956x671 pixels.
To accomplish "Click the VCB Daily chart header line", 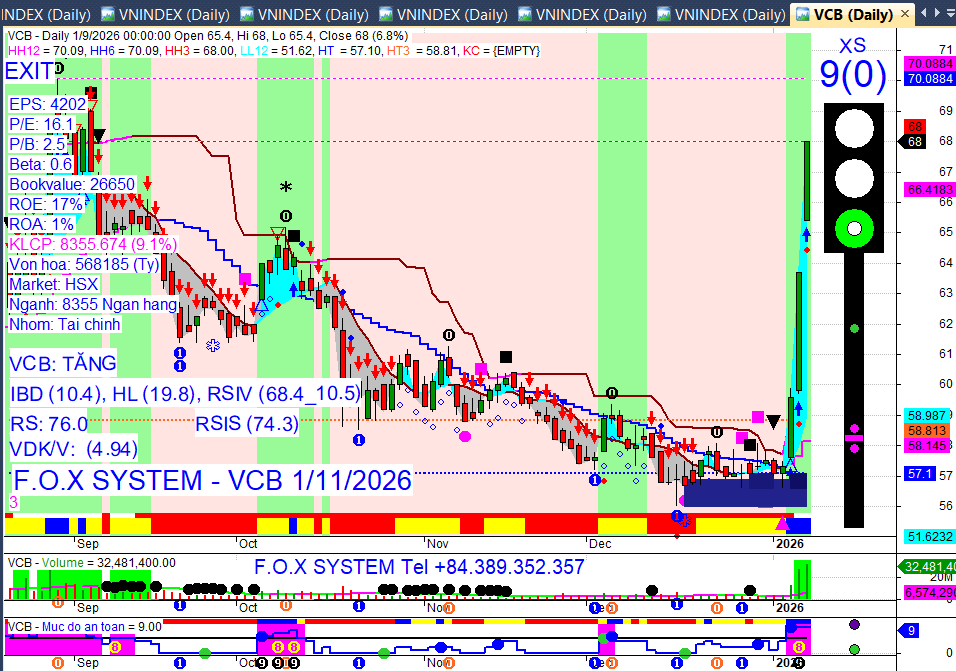I will (208, 36).
